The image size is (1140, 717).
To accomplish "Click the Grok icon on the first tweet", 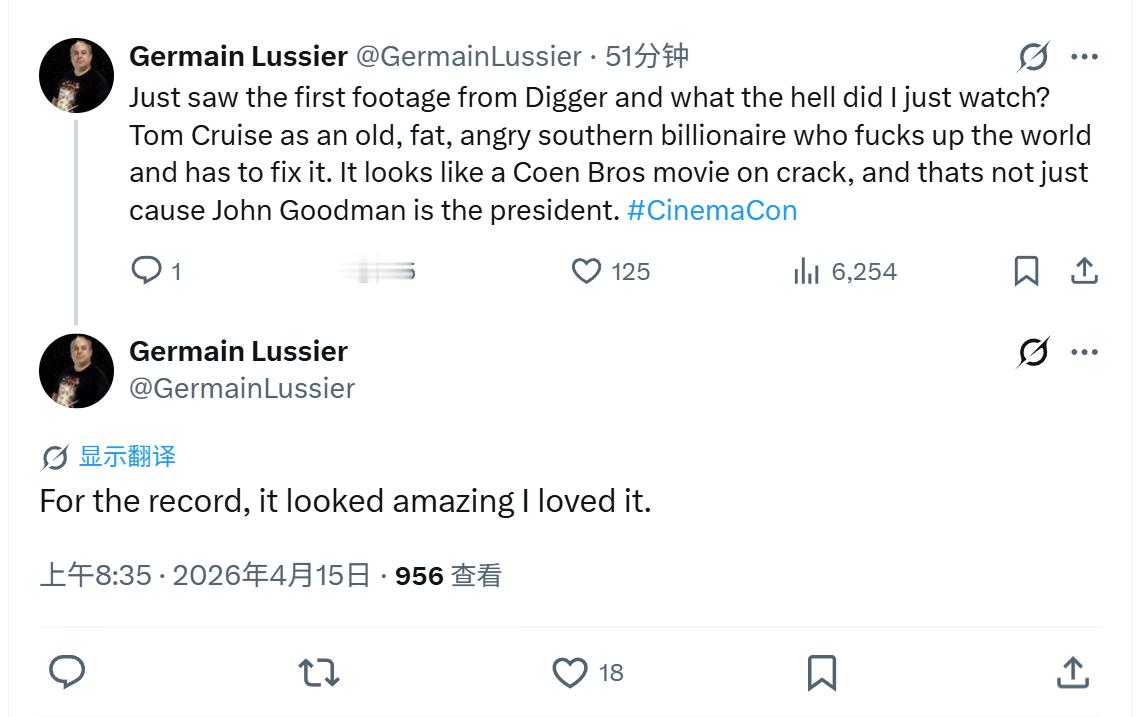I will coord(1033,58).
